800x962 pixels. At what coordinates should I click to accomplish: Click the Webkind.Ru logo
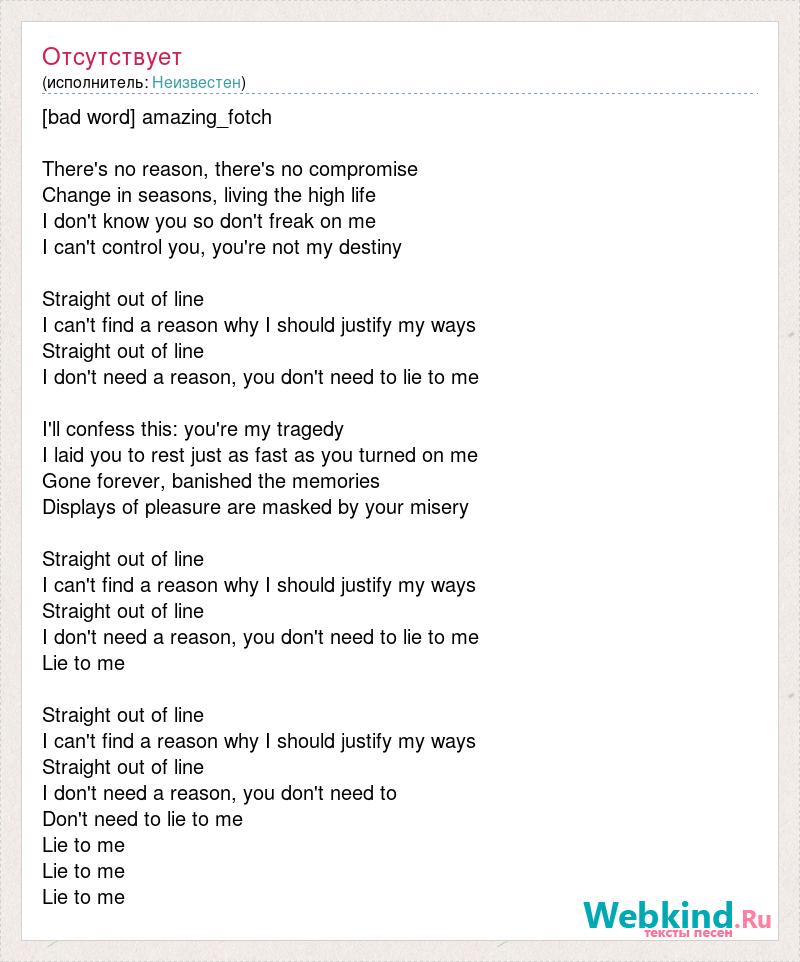[677, 918]
